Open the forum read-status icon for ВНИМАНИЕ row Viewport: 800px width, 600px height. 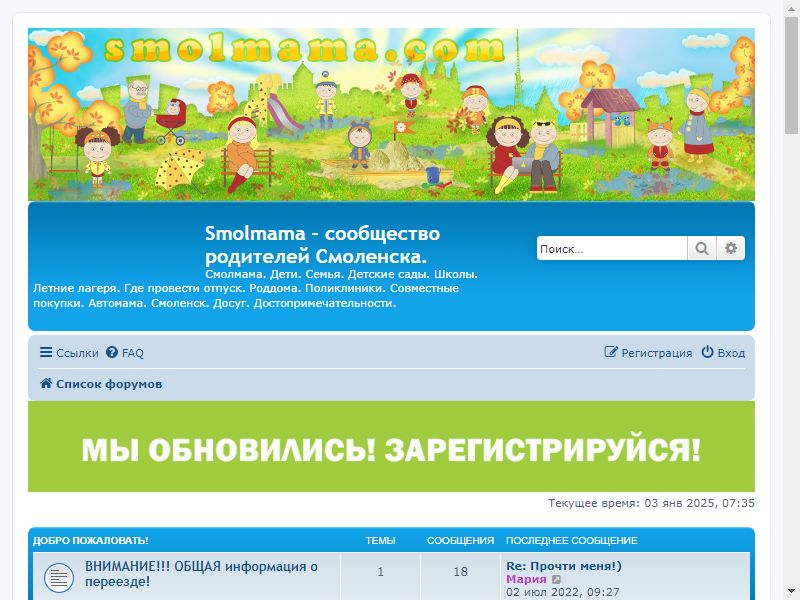[59, 578]
